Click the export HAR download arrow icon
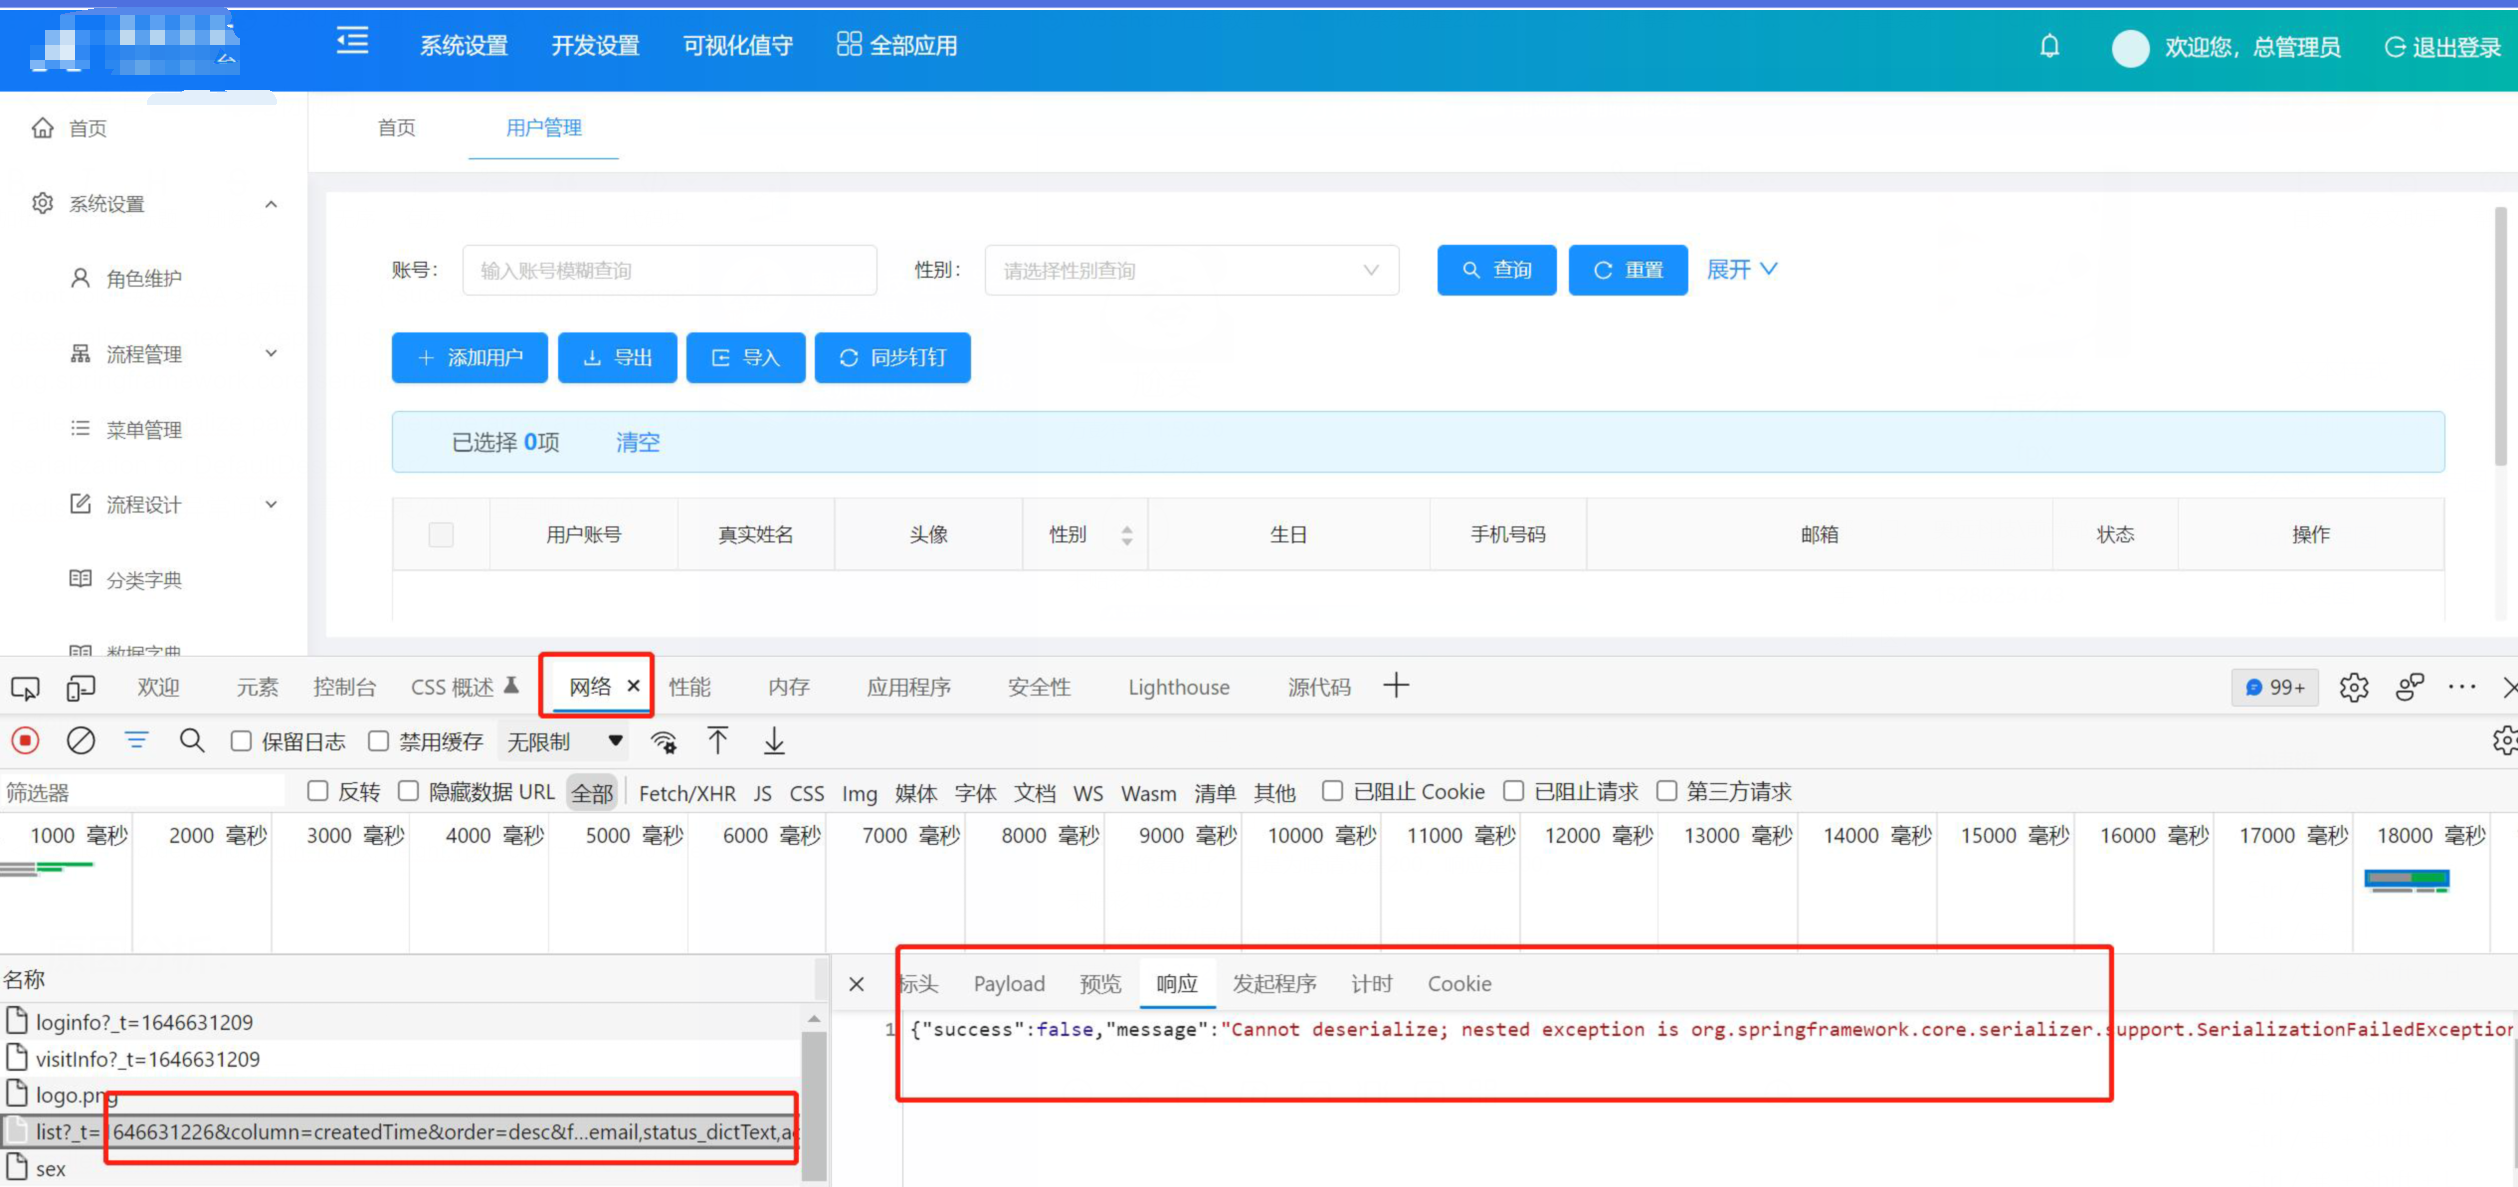This screenshot has height=1187, width=2518. [x=774, y=741]
